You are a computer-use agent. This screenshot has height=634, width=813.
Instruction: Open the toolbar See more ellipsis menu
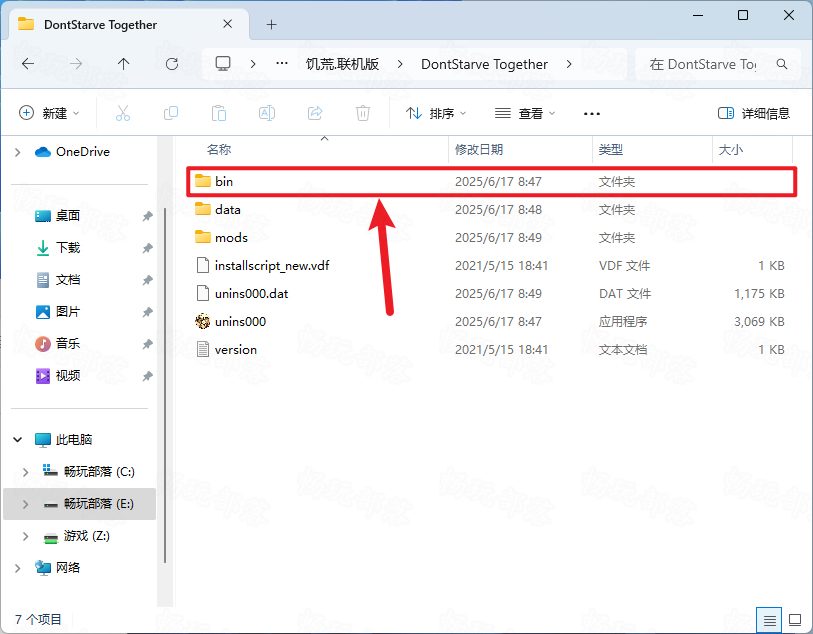[x=592, y=114]
